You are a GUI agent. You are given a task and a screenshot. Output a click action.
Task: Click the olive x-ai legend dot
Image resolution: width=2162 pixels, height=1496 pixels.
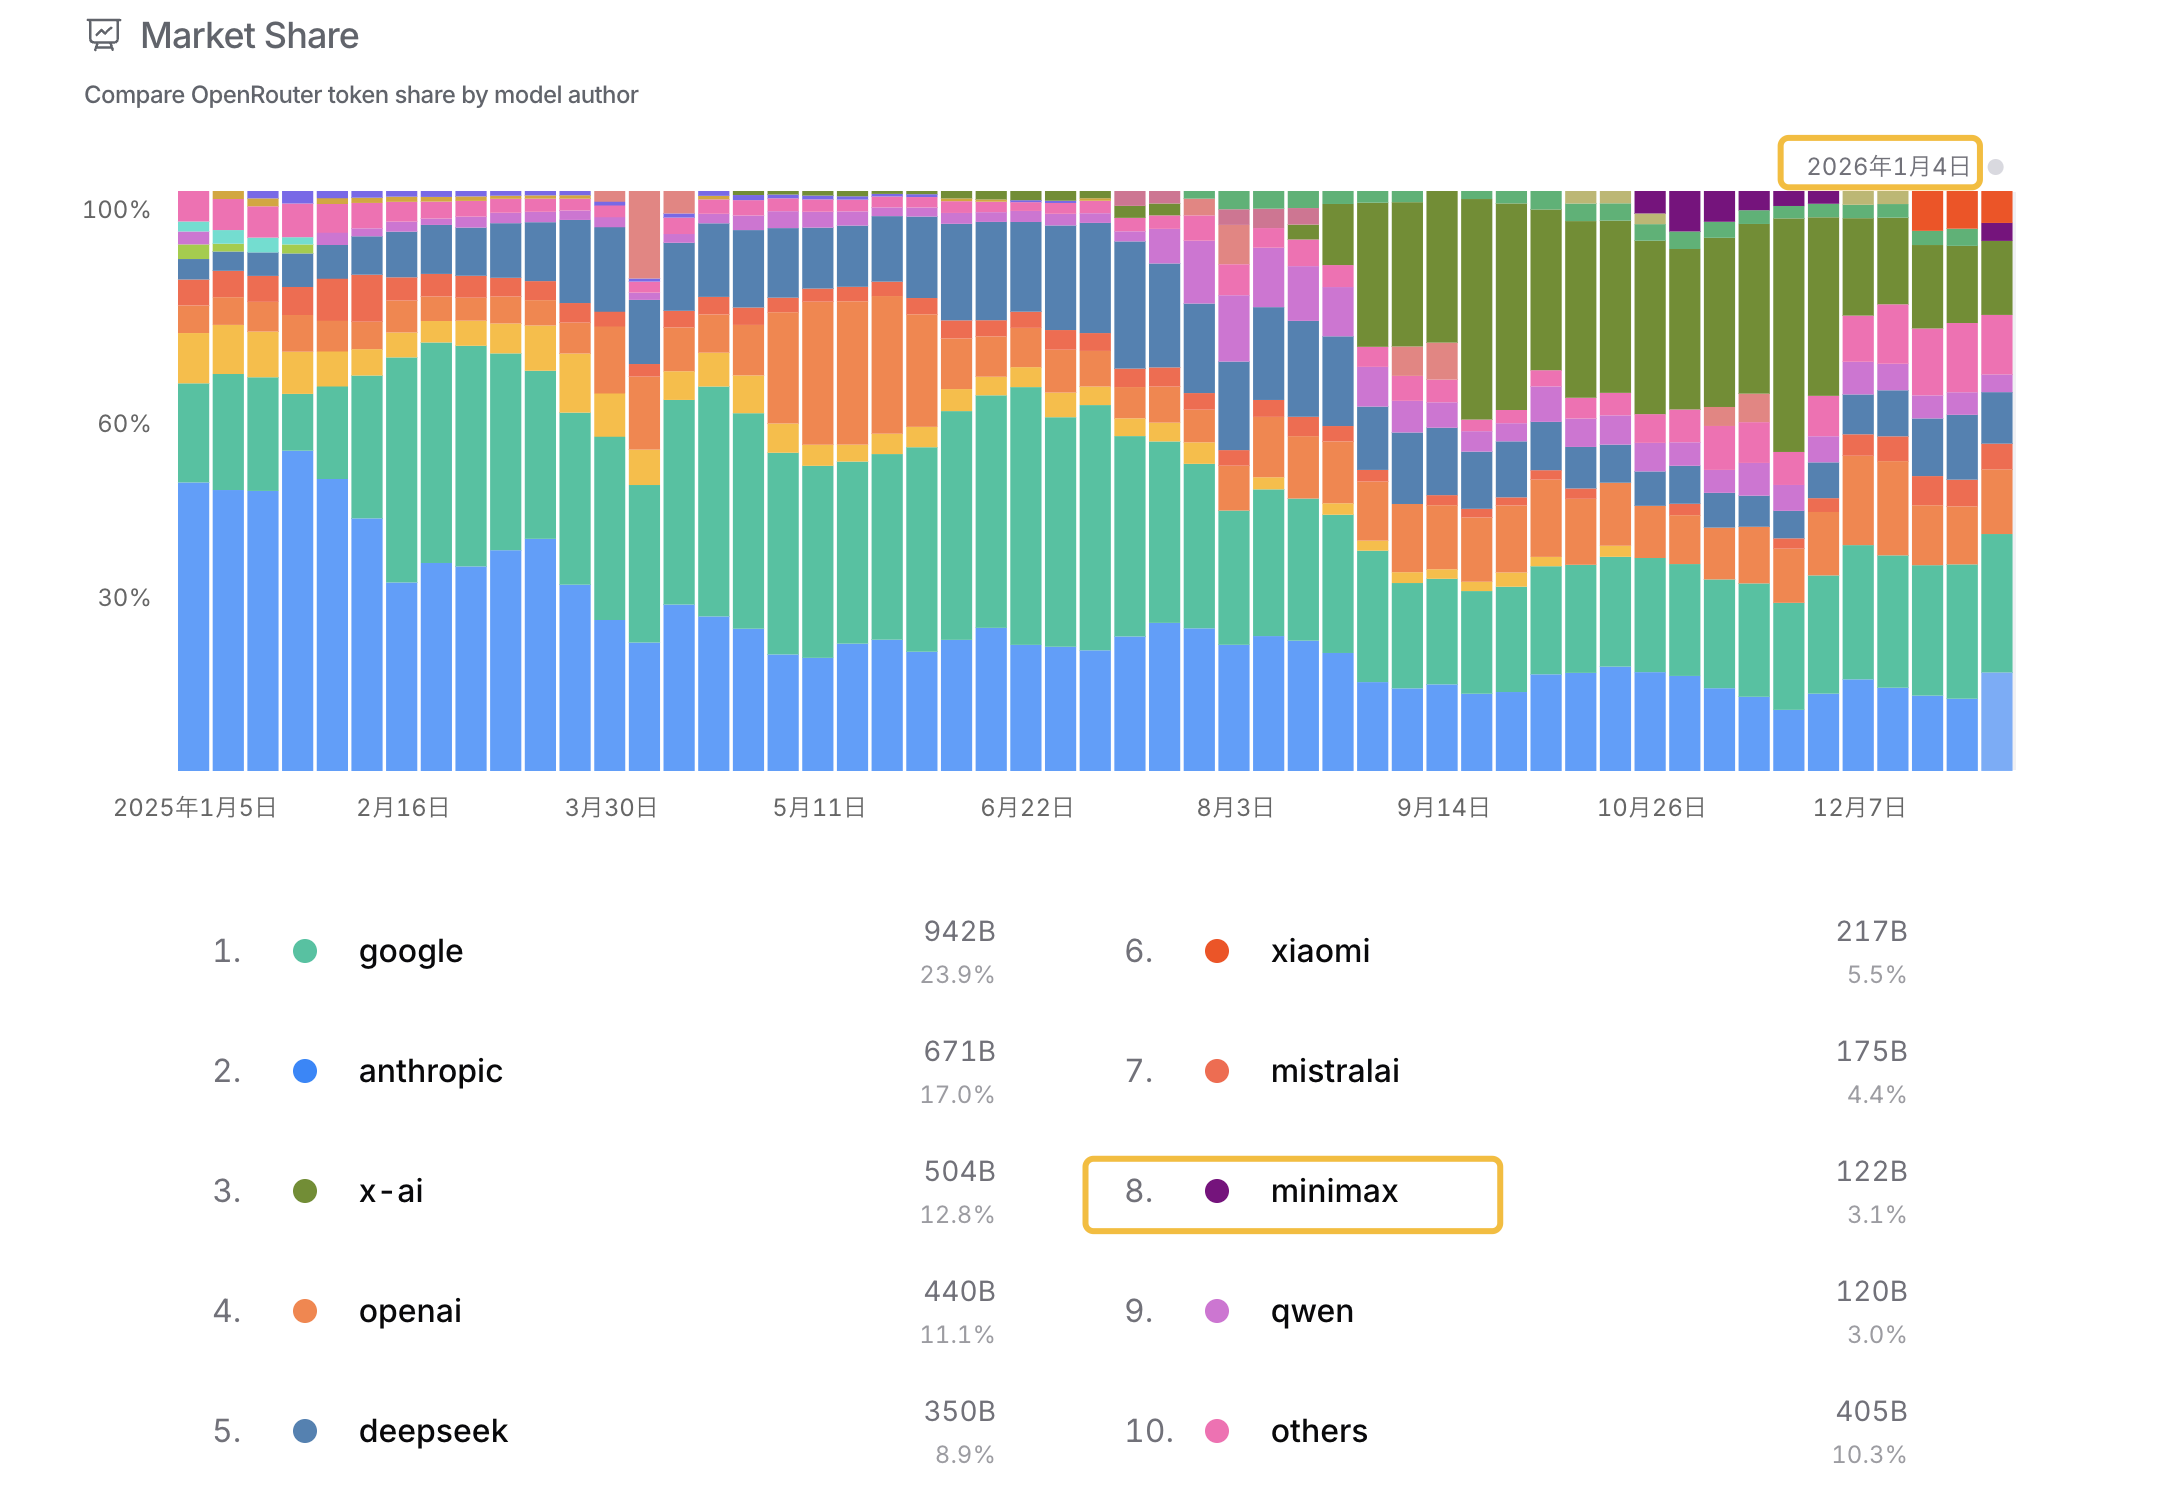(x=305, y=1191)
